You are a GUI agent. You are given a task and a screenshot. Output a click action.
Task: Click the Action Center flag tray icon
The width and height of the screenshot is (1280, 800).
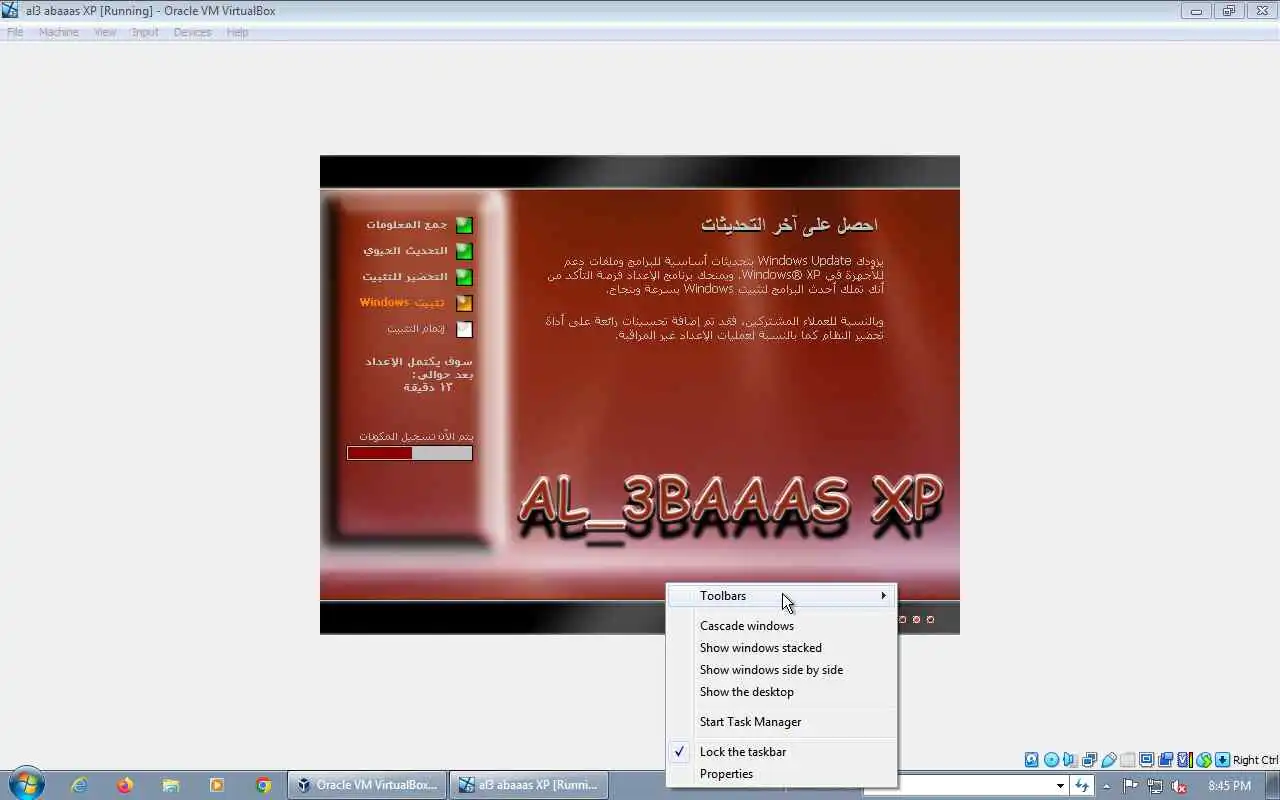[1131, 786]
